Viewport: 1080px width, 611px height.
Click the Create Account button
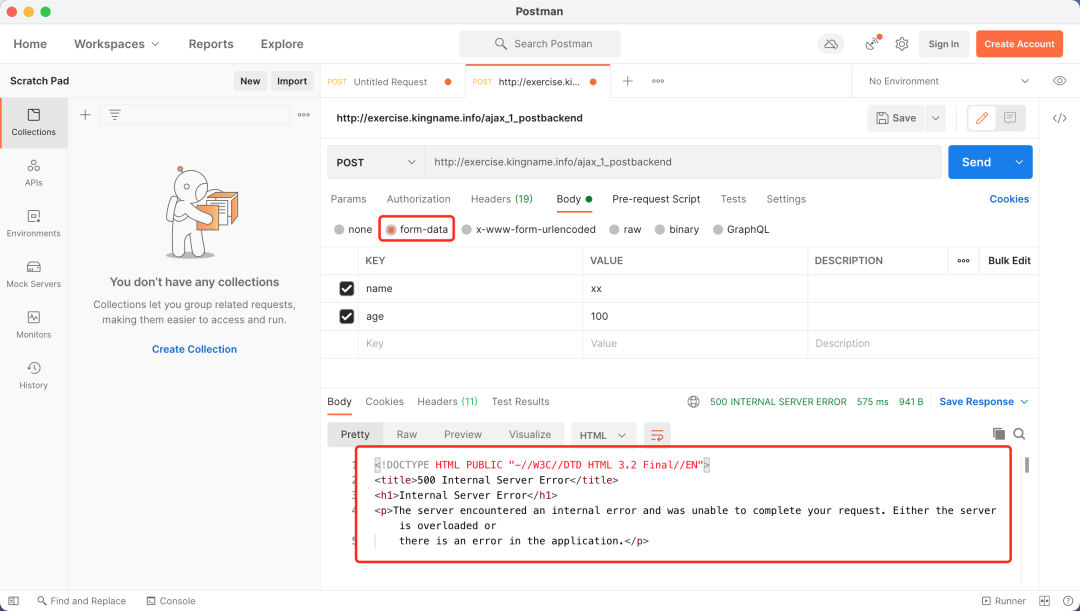pyautogui.click(x=1019, y=44)
